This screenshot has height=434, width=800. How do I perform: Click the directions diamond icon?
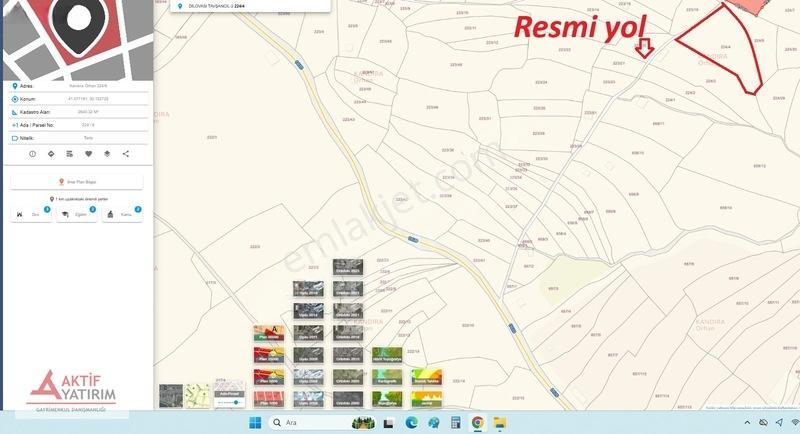point(51,154)
